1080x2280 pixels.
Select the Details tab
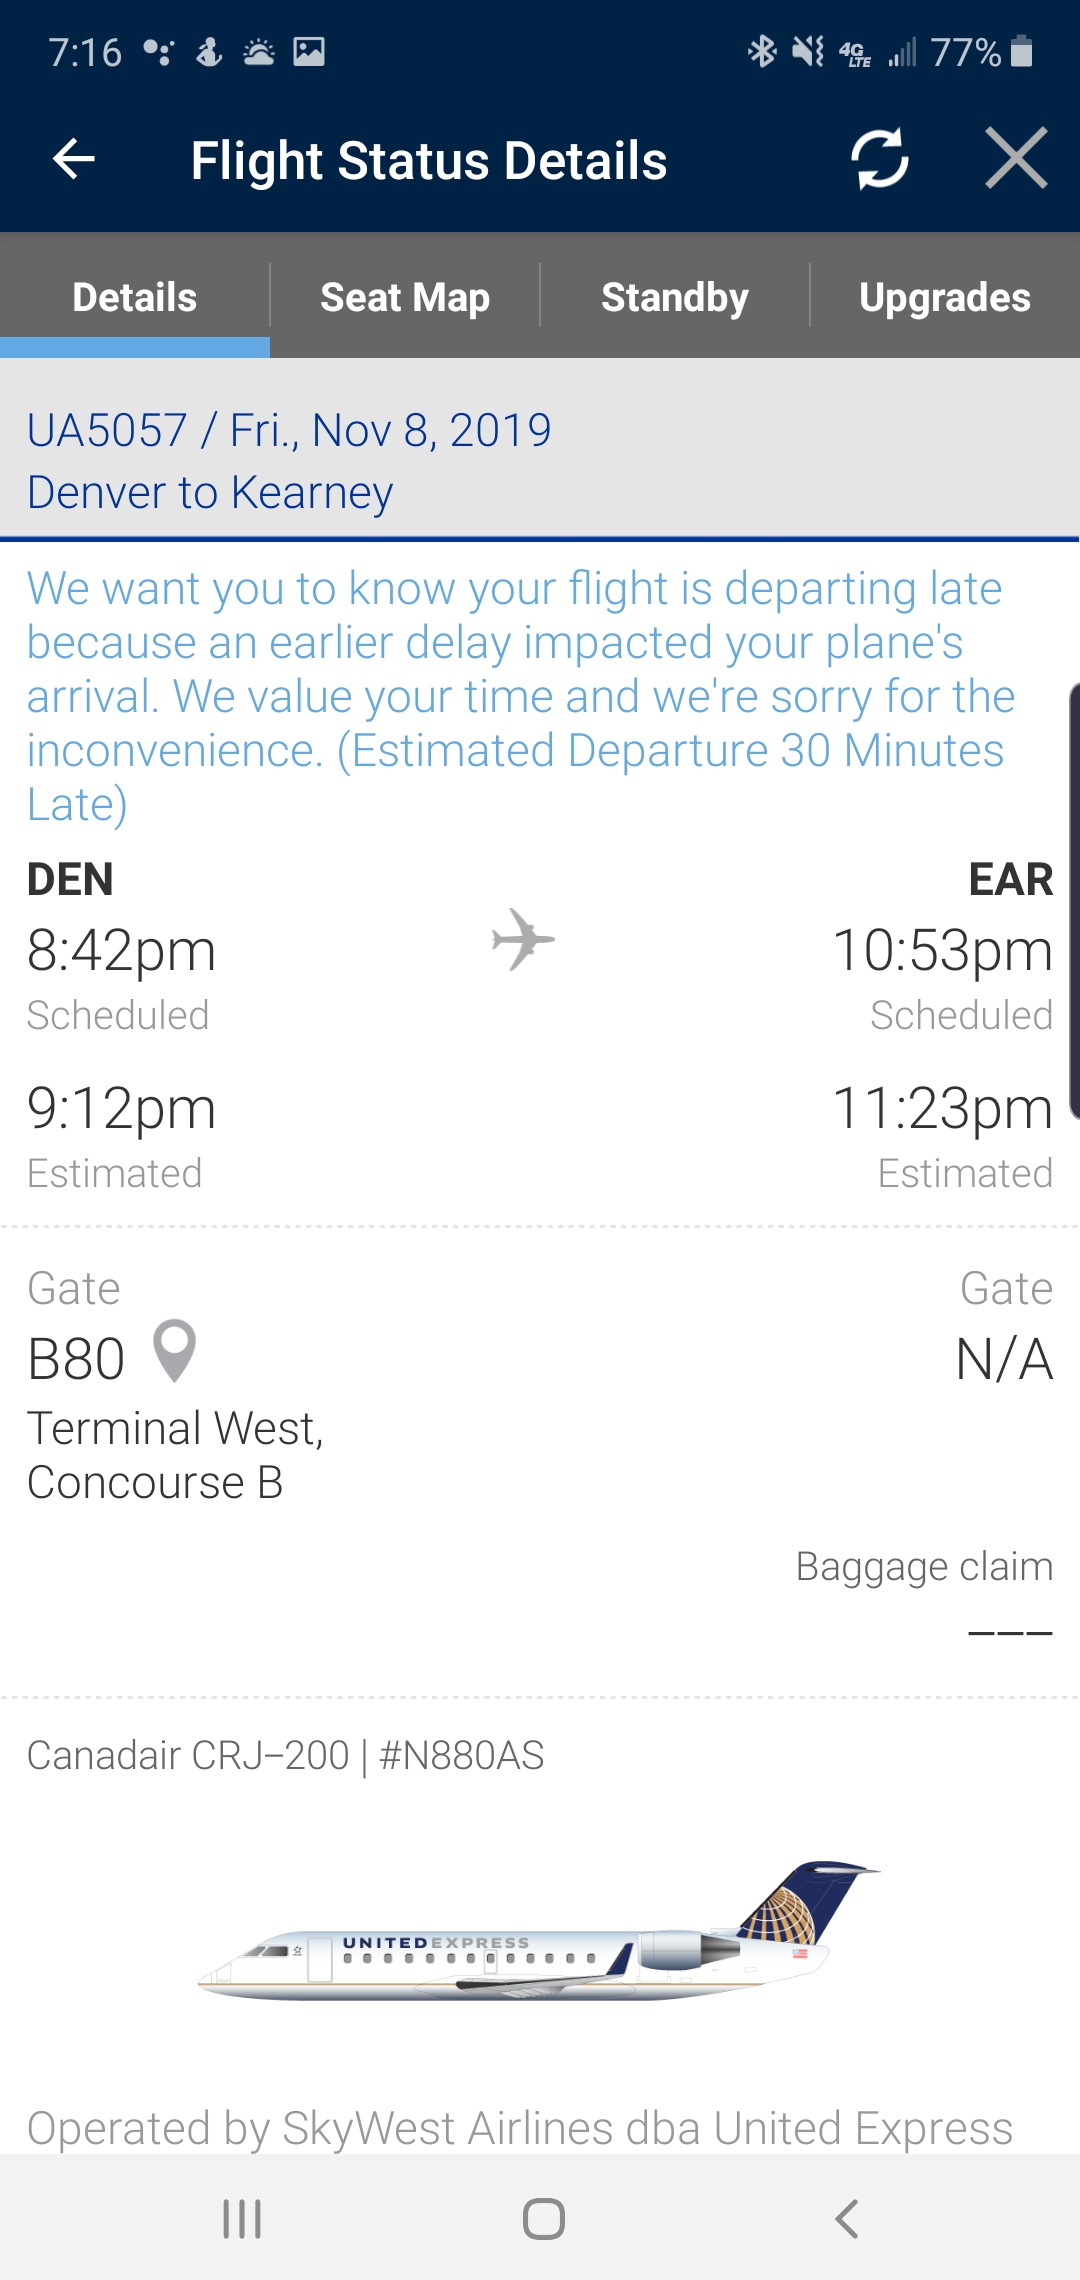tap(135, 297)
